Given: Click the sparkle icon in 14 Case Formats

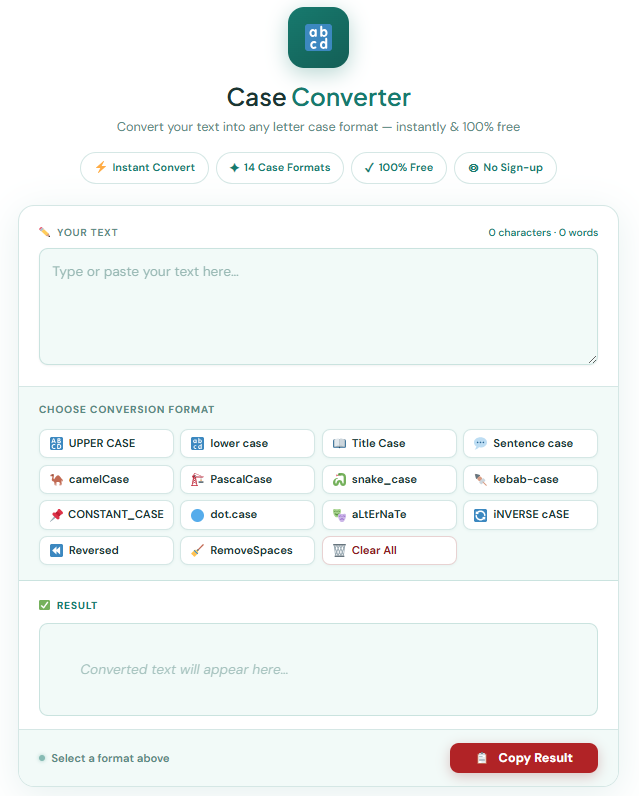Looking at the screenshot, I should [234, 168].
